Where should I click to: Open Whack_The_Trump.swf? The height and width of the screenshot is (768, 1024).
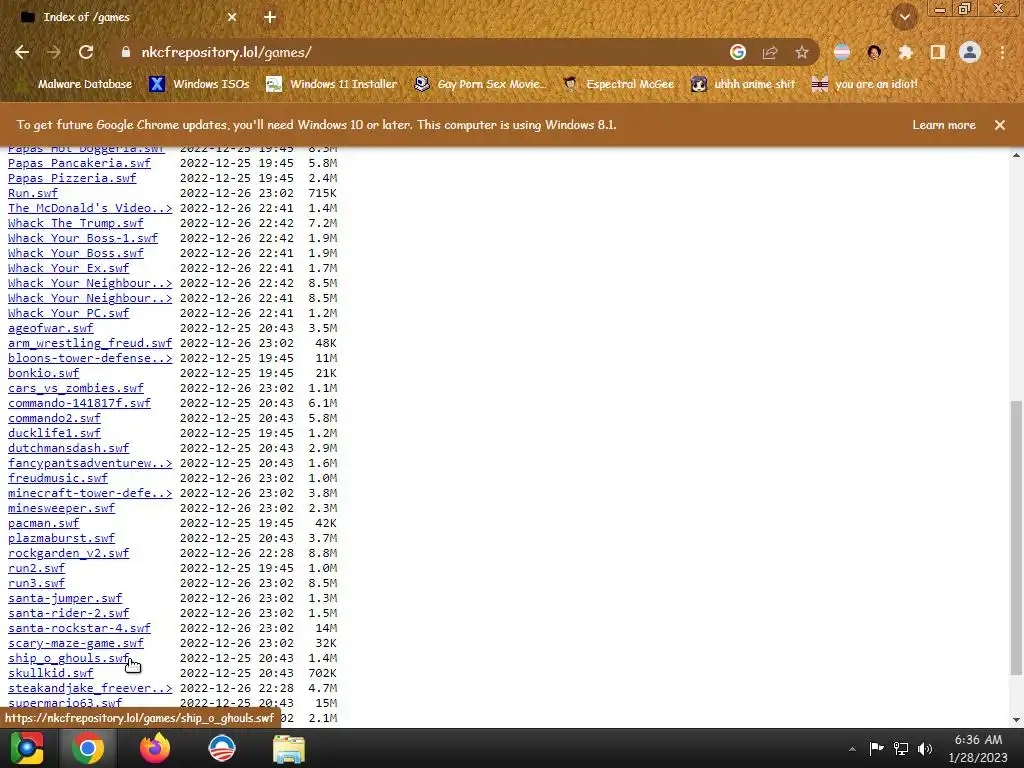[76, 223]
